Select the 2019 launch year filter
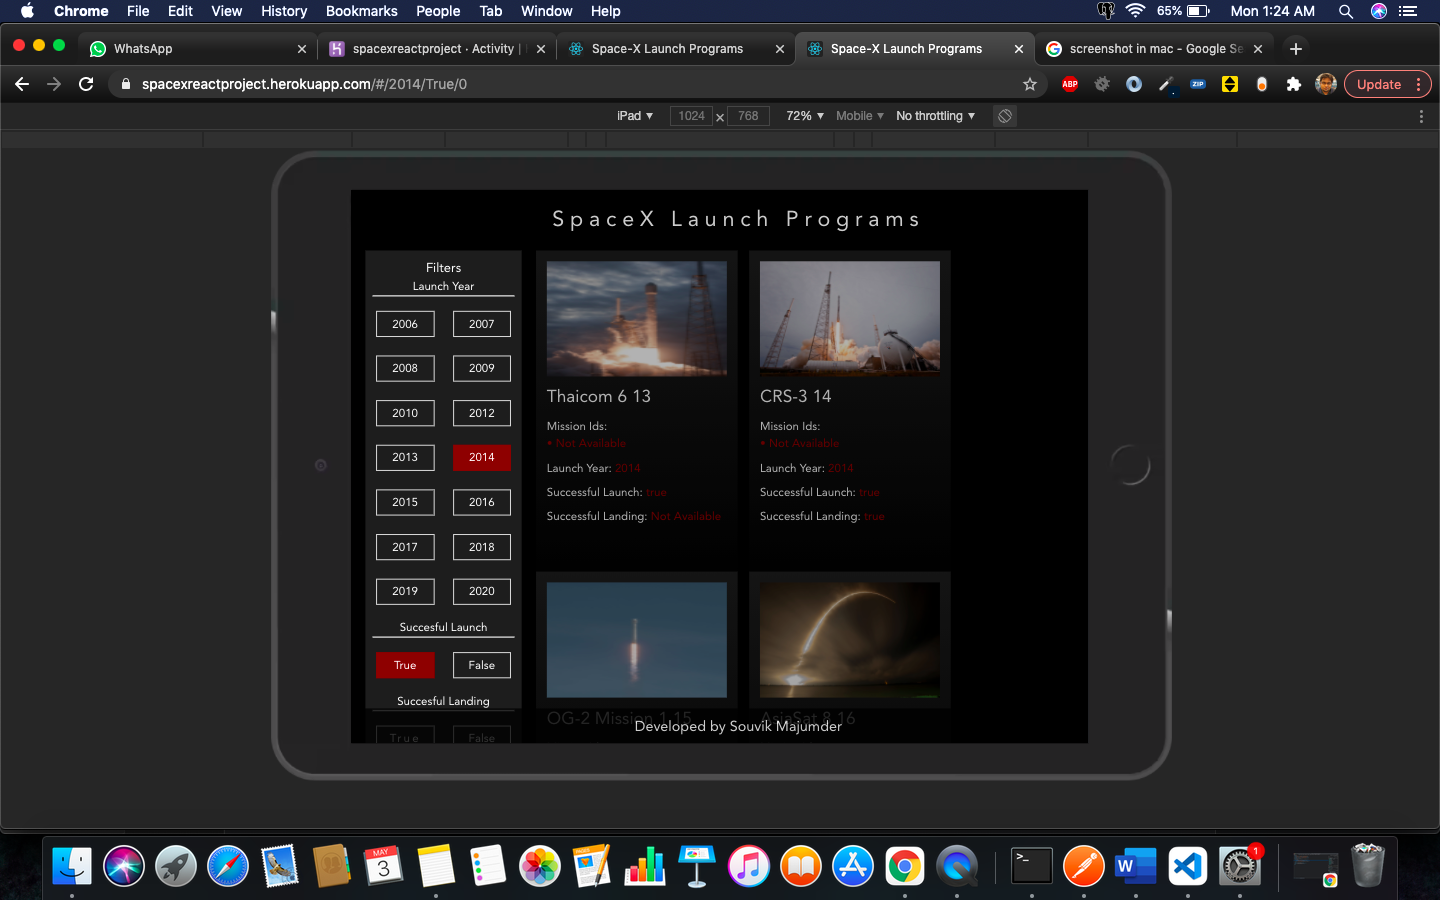The image size is (1440, 900). pos(405,591)
